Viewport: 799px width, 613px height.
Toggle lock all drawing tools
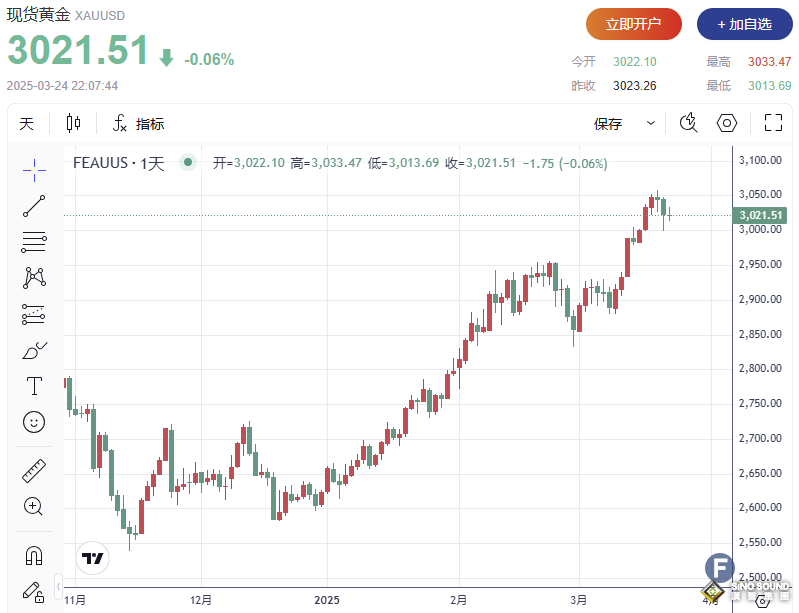click(x=34, y=590)
